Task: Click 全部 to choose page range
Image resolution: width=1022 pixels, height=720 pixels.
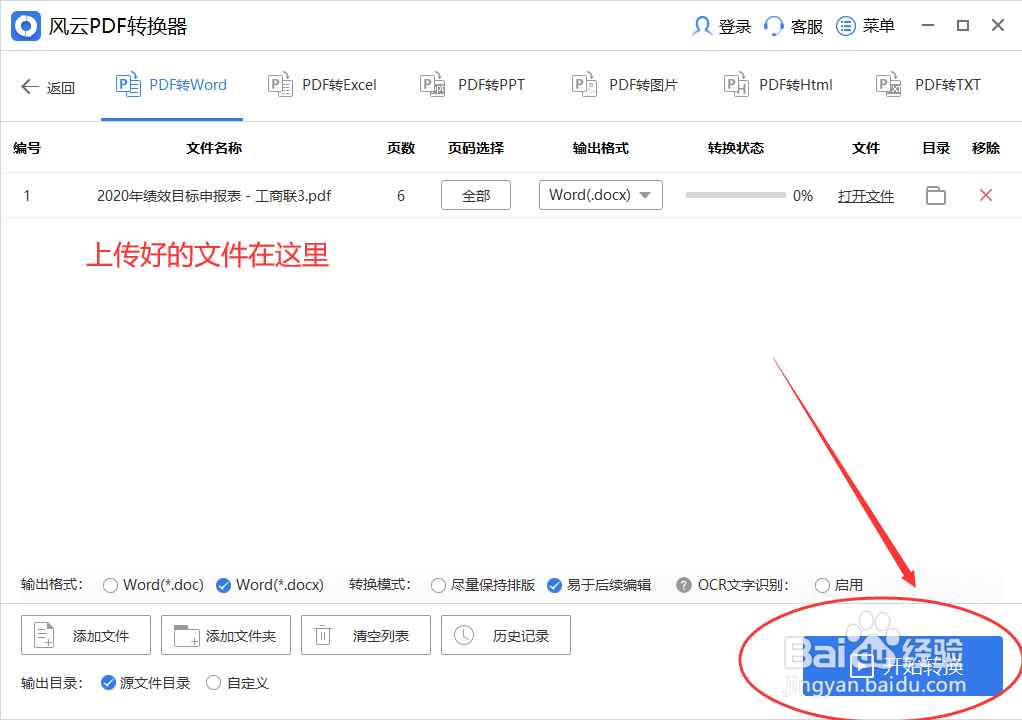Action: tap(475, 195)
